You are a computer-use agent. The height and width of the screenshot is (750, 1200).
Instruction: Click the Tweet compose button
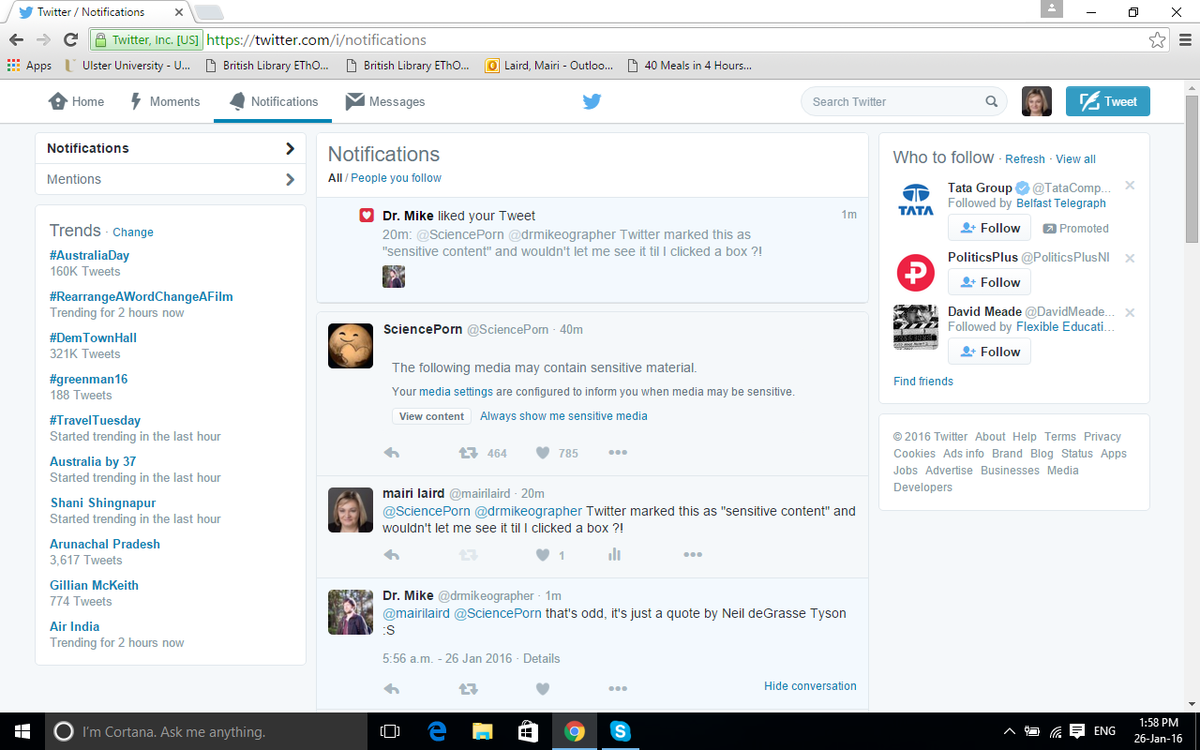1108,101
